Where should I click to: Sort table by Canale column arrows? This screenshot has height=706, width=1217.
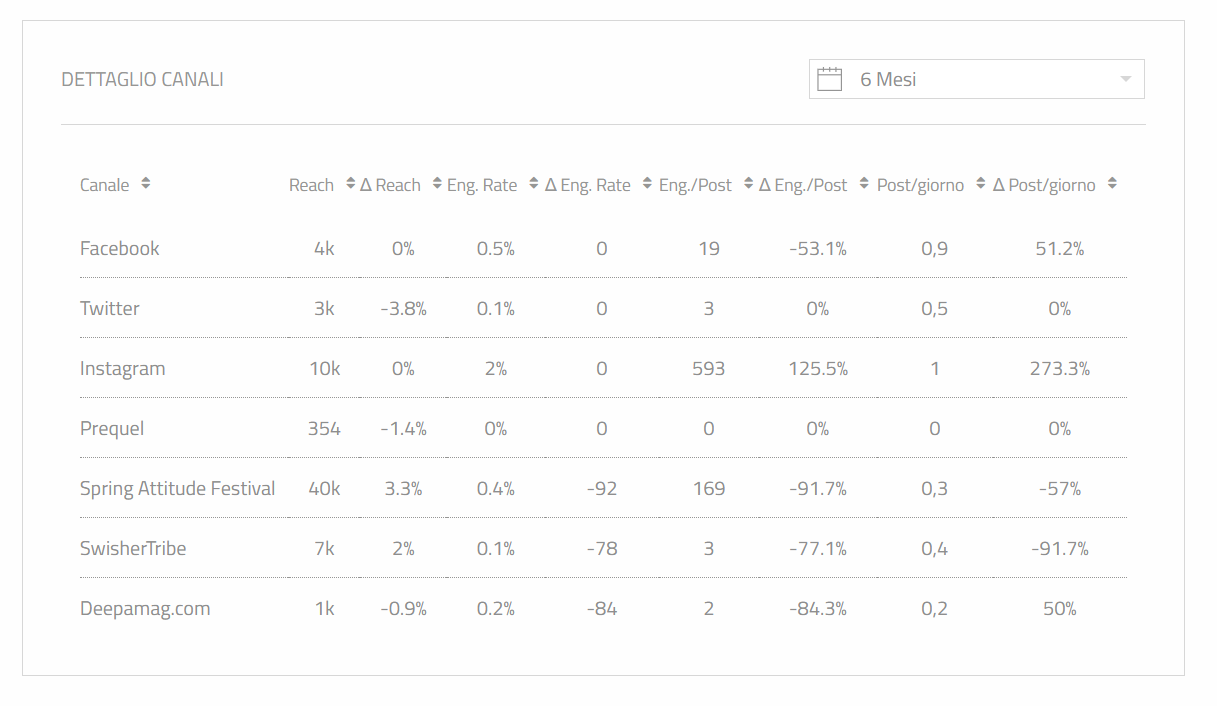pos(146,184)
